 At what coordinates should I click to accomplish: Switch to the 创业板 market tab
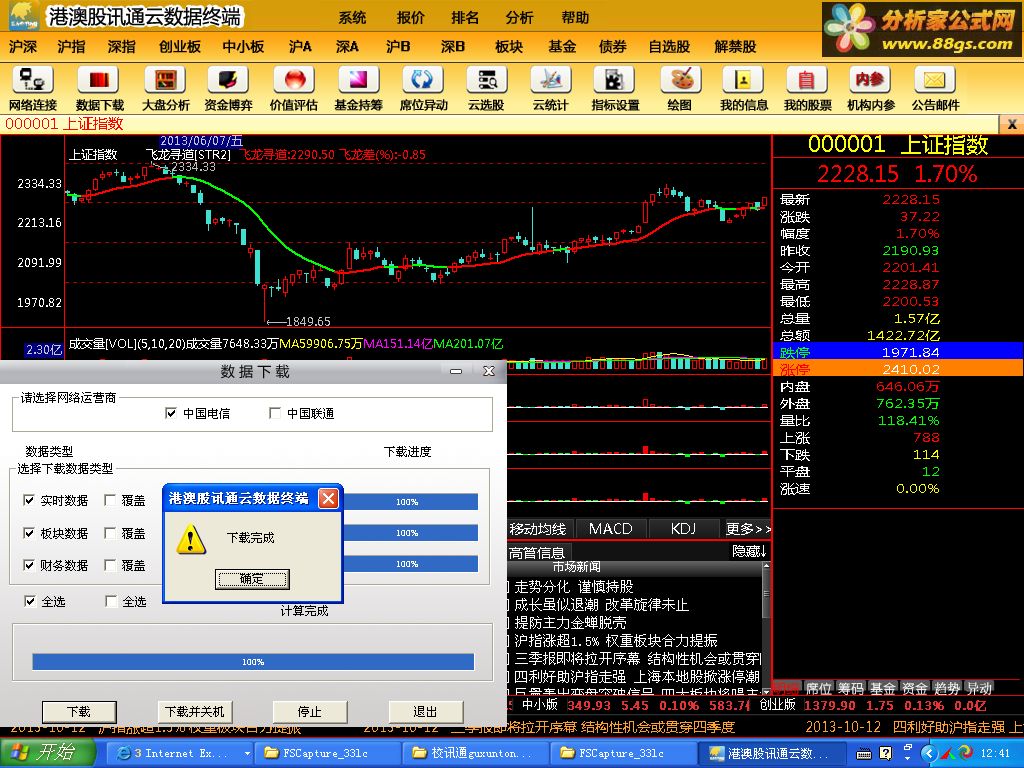tap(180, 46)
